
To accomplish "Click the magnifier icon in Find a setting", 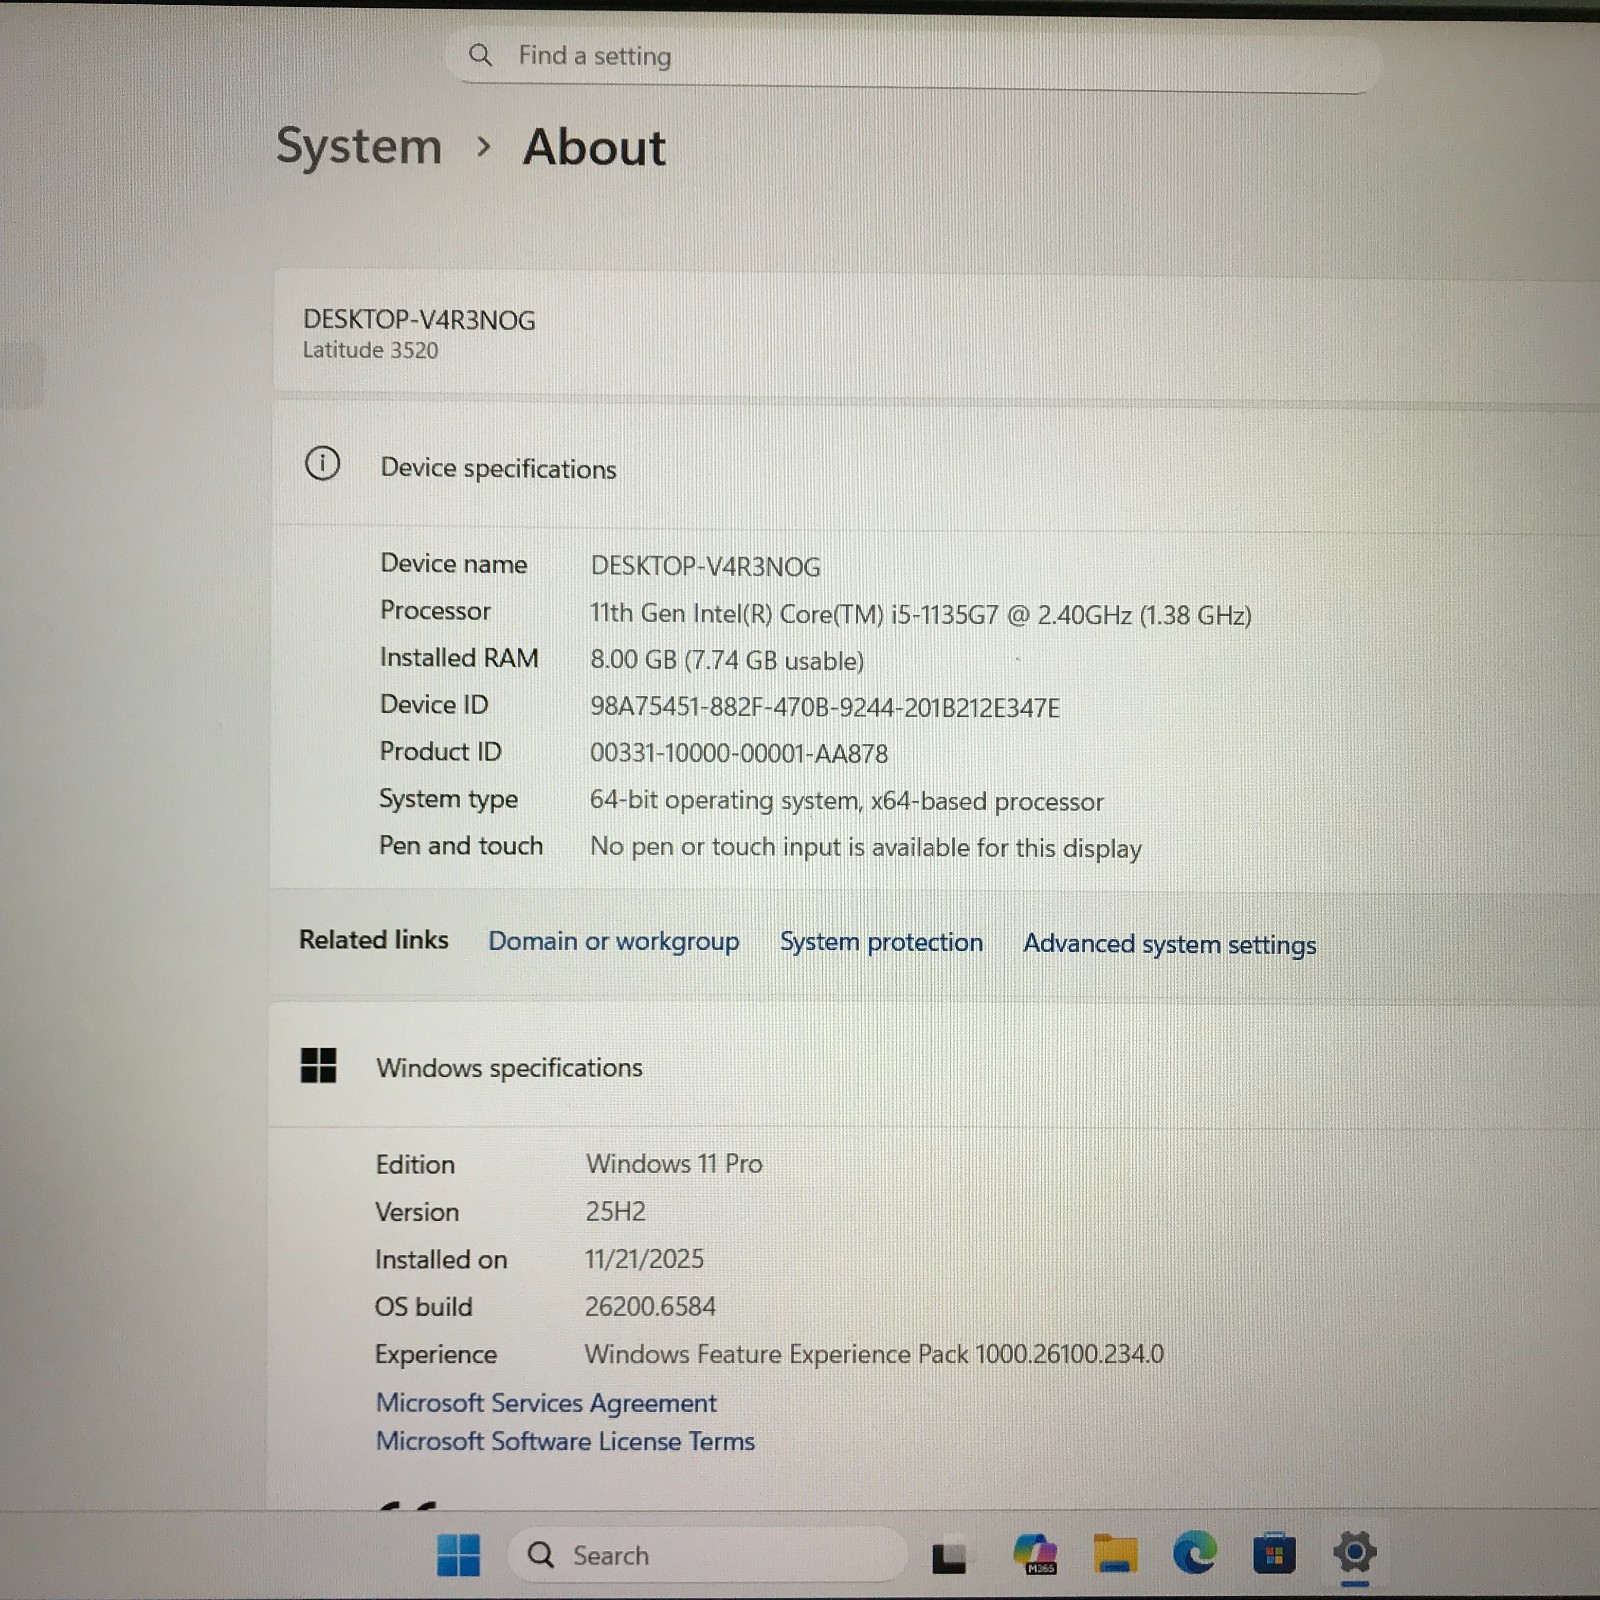I will click(480, 55).
